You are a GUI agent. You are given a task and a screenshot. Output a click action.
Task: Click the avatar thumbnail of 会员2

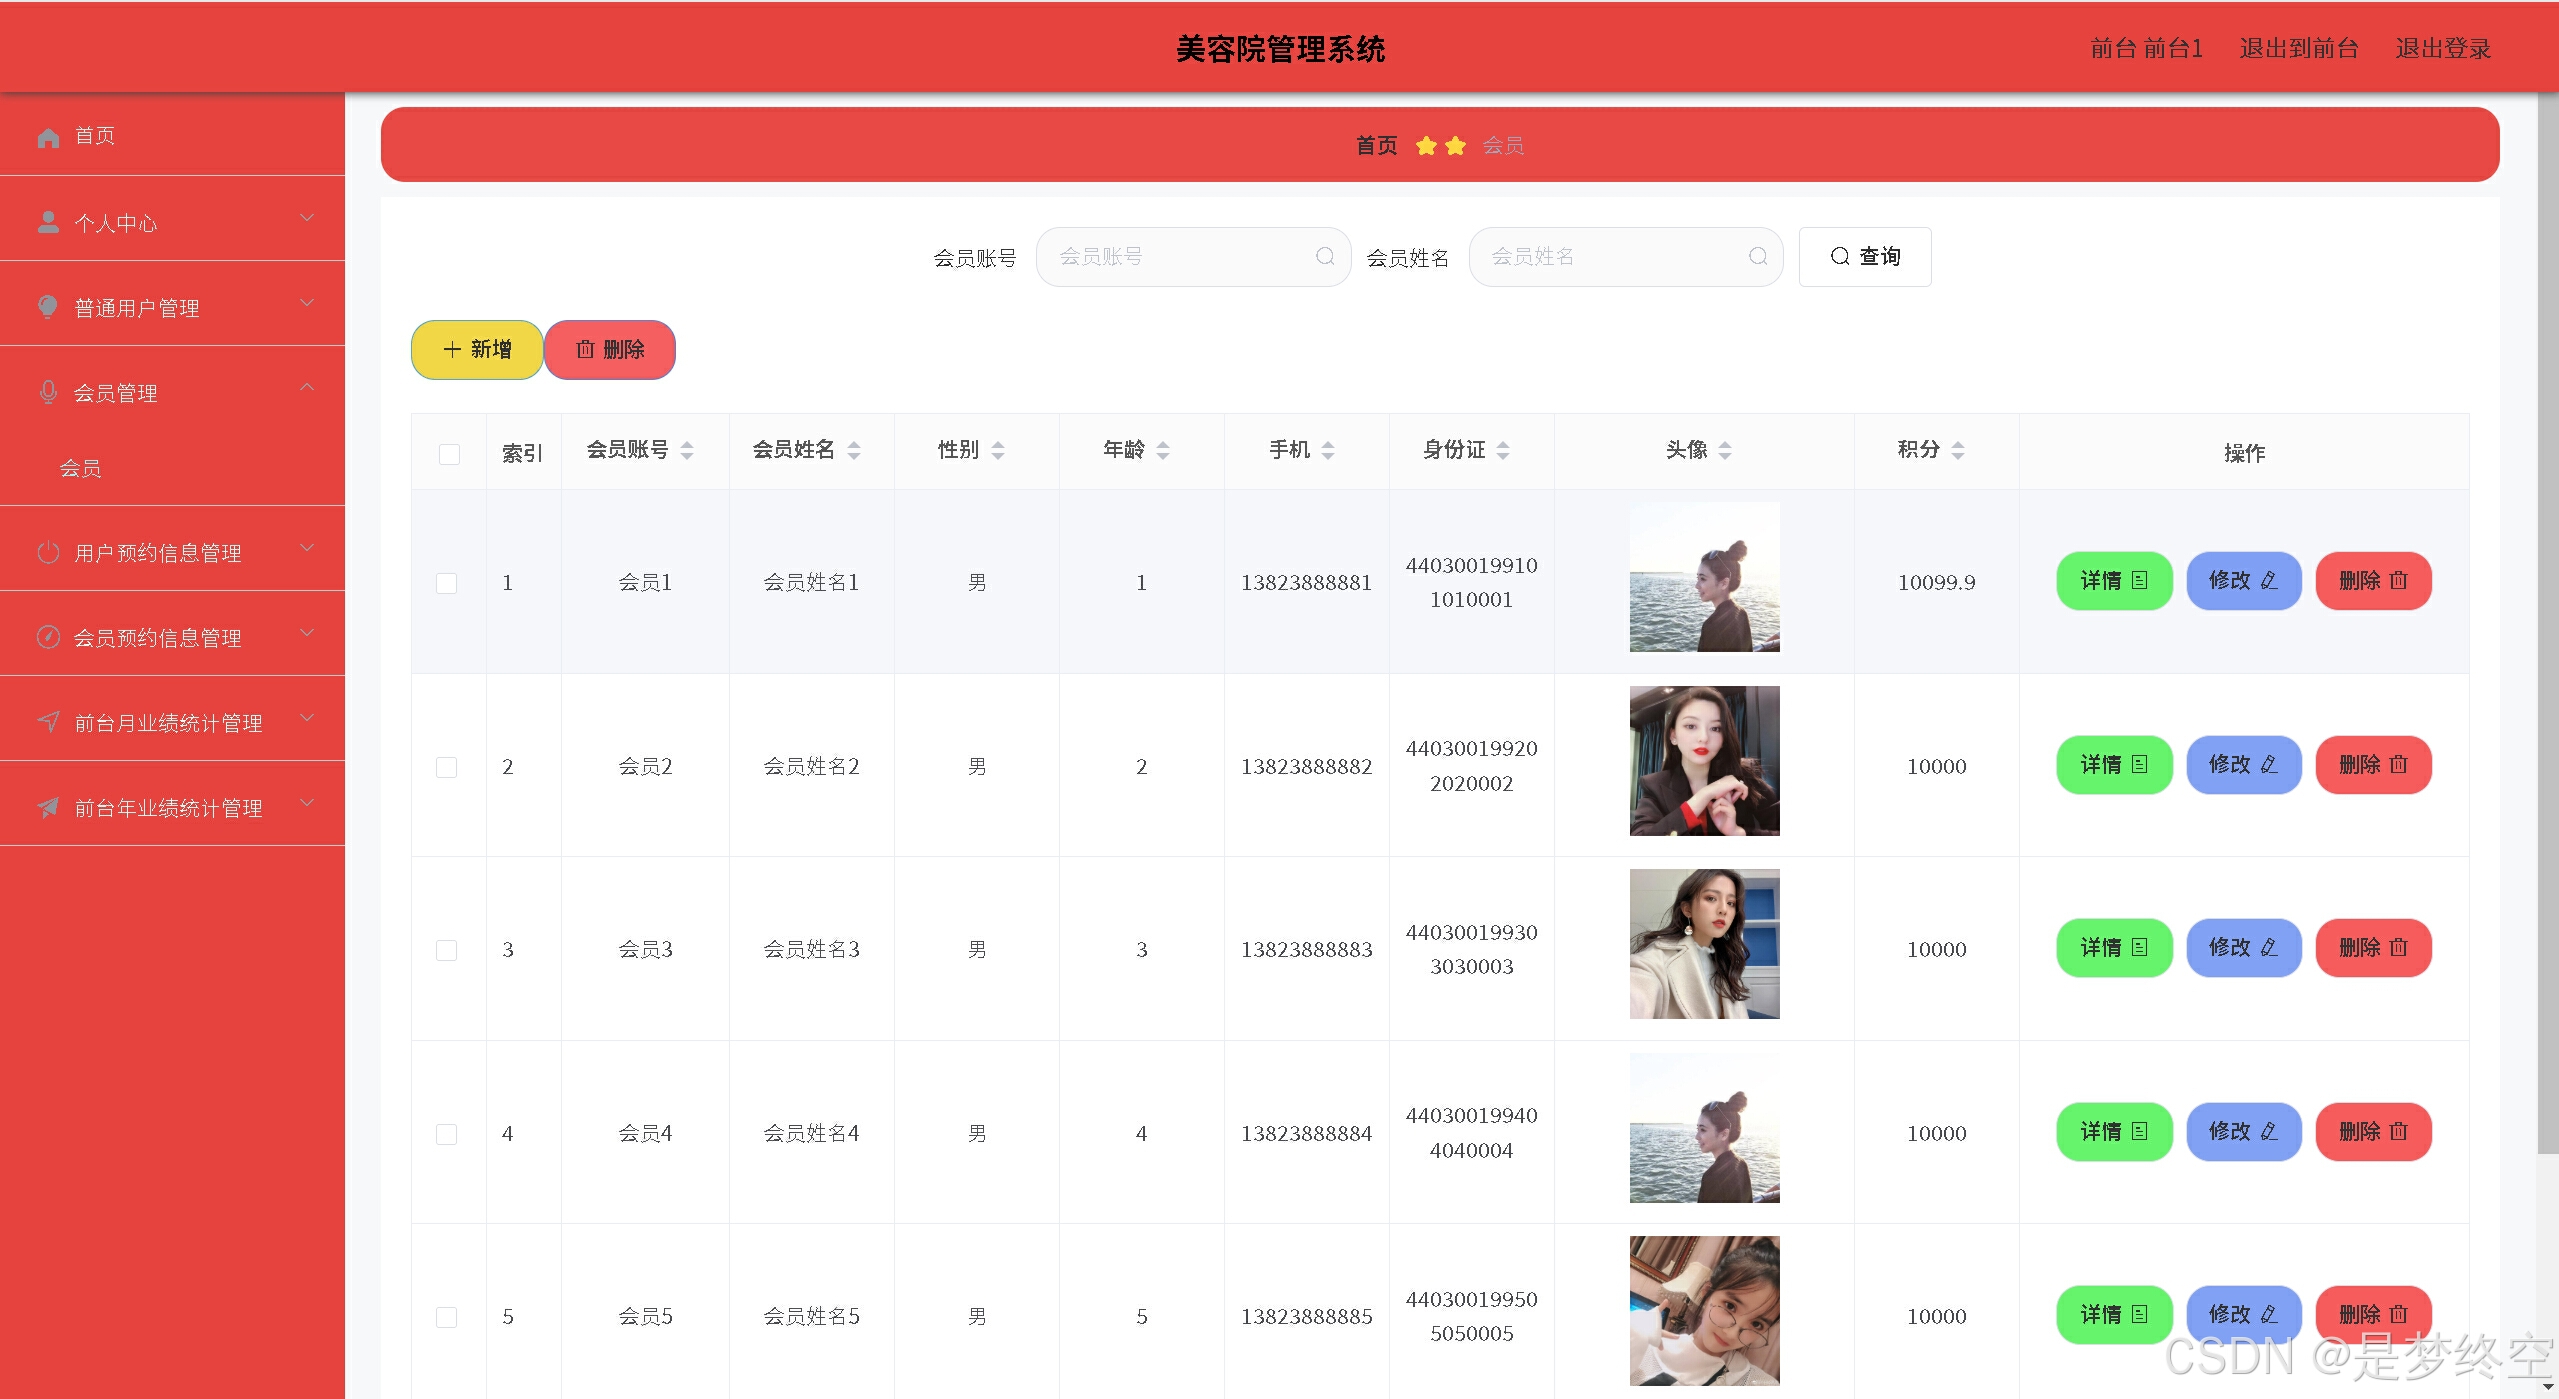[x=1704, y=761]
